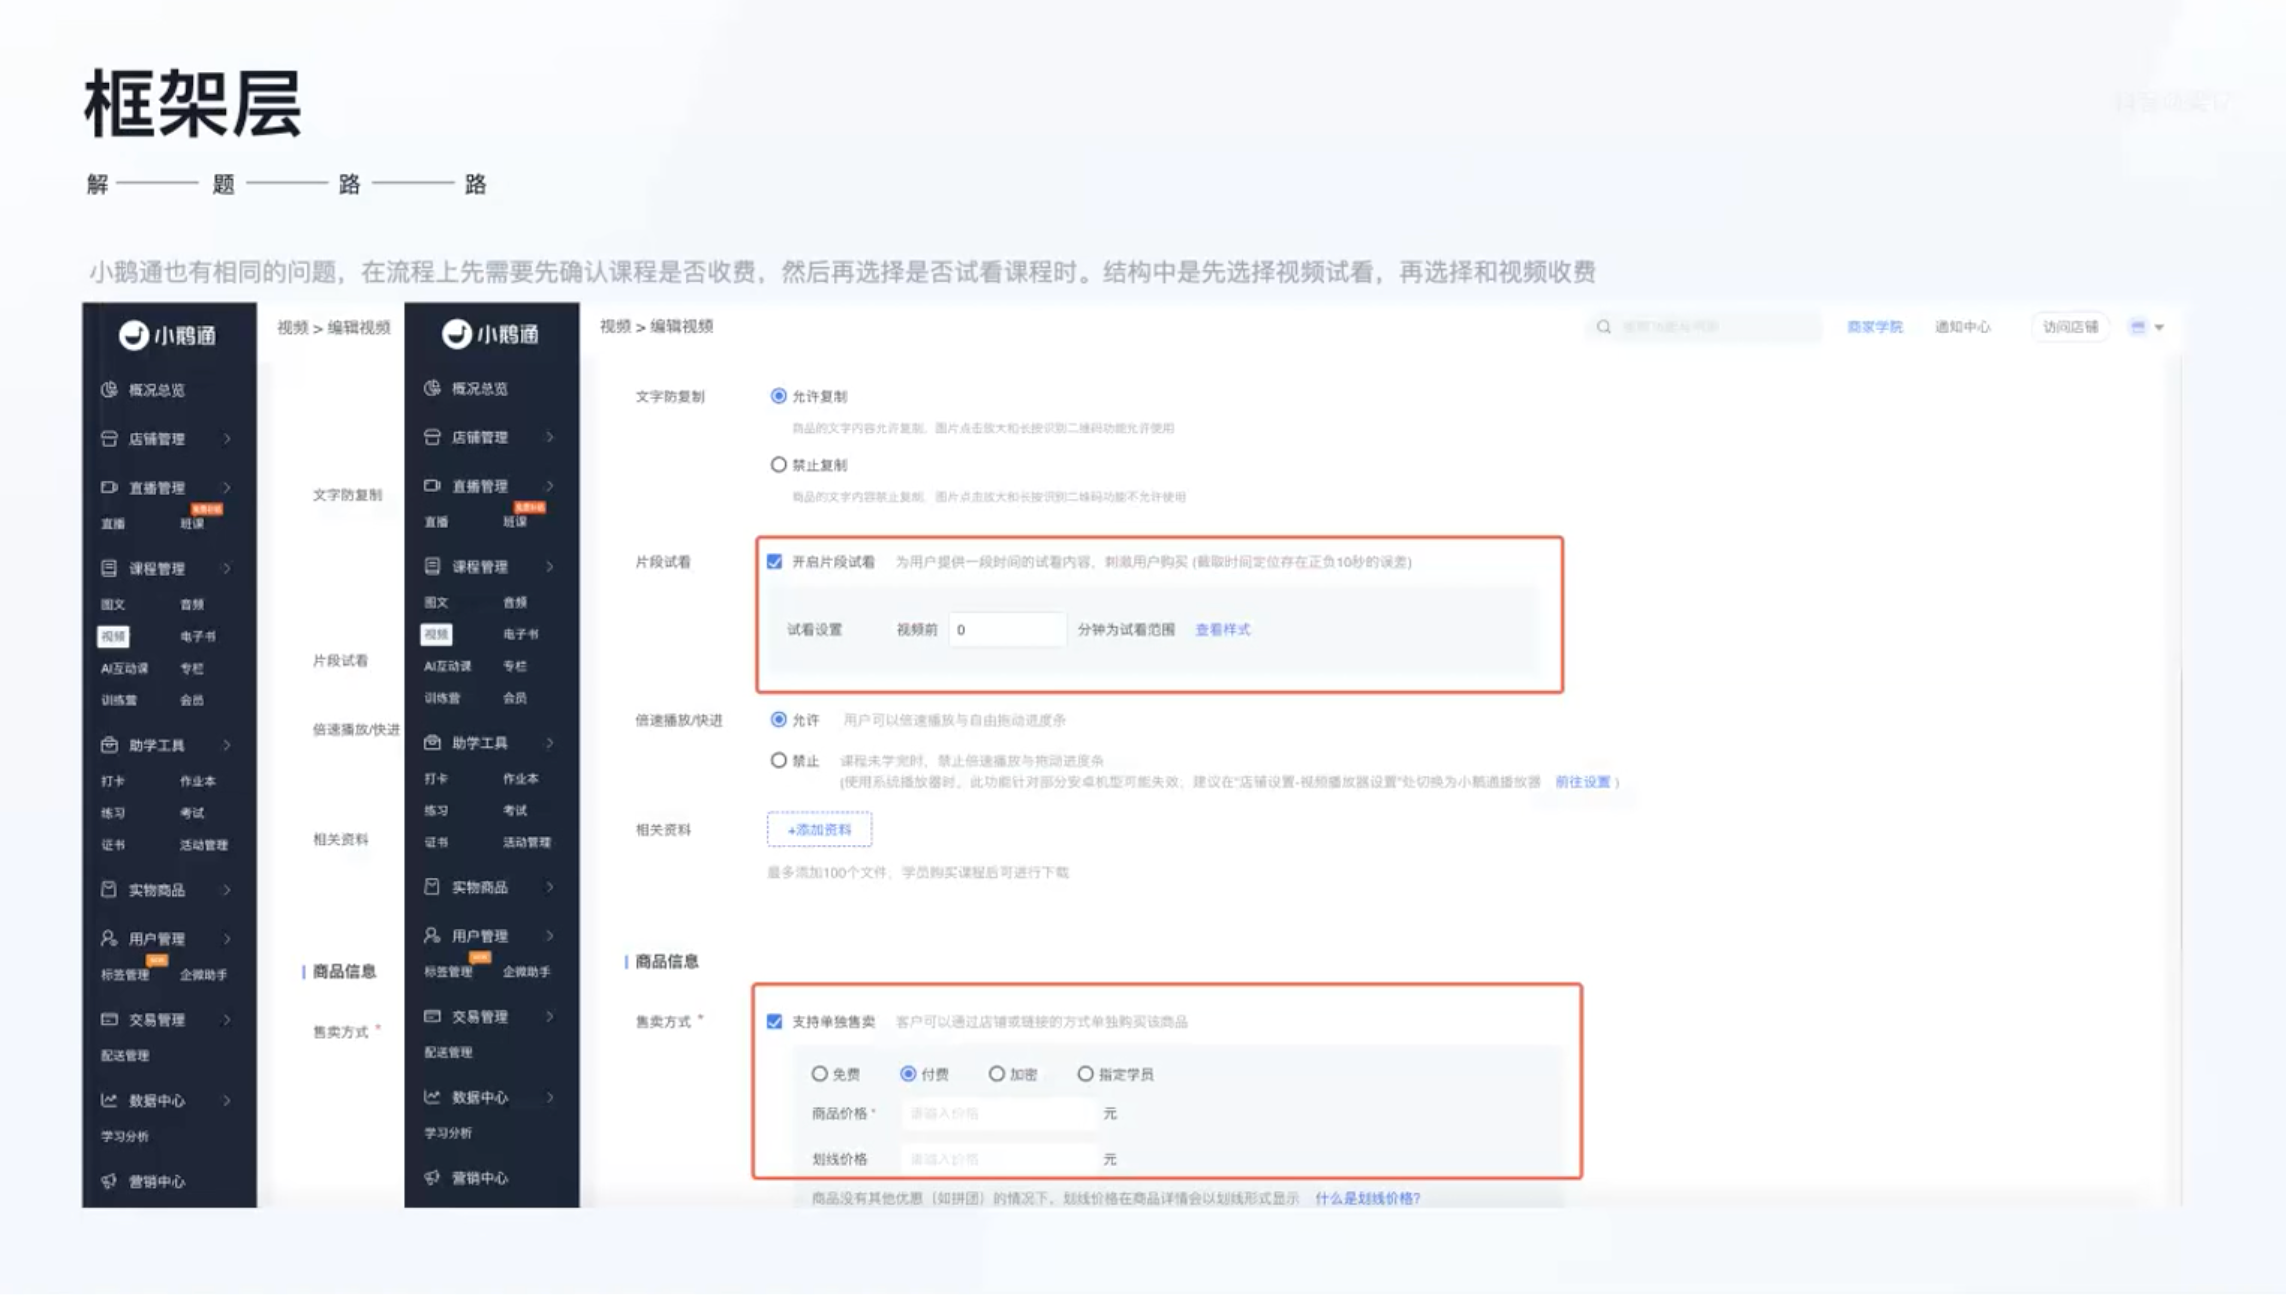Expand 交易管理 chevron in right sidebar
Image resolution: width=2286 pixels, height=1296 pixels.
550,1016
